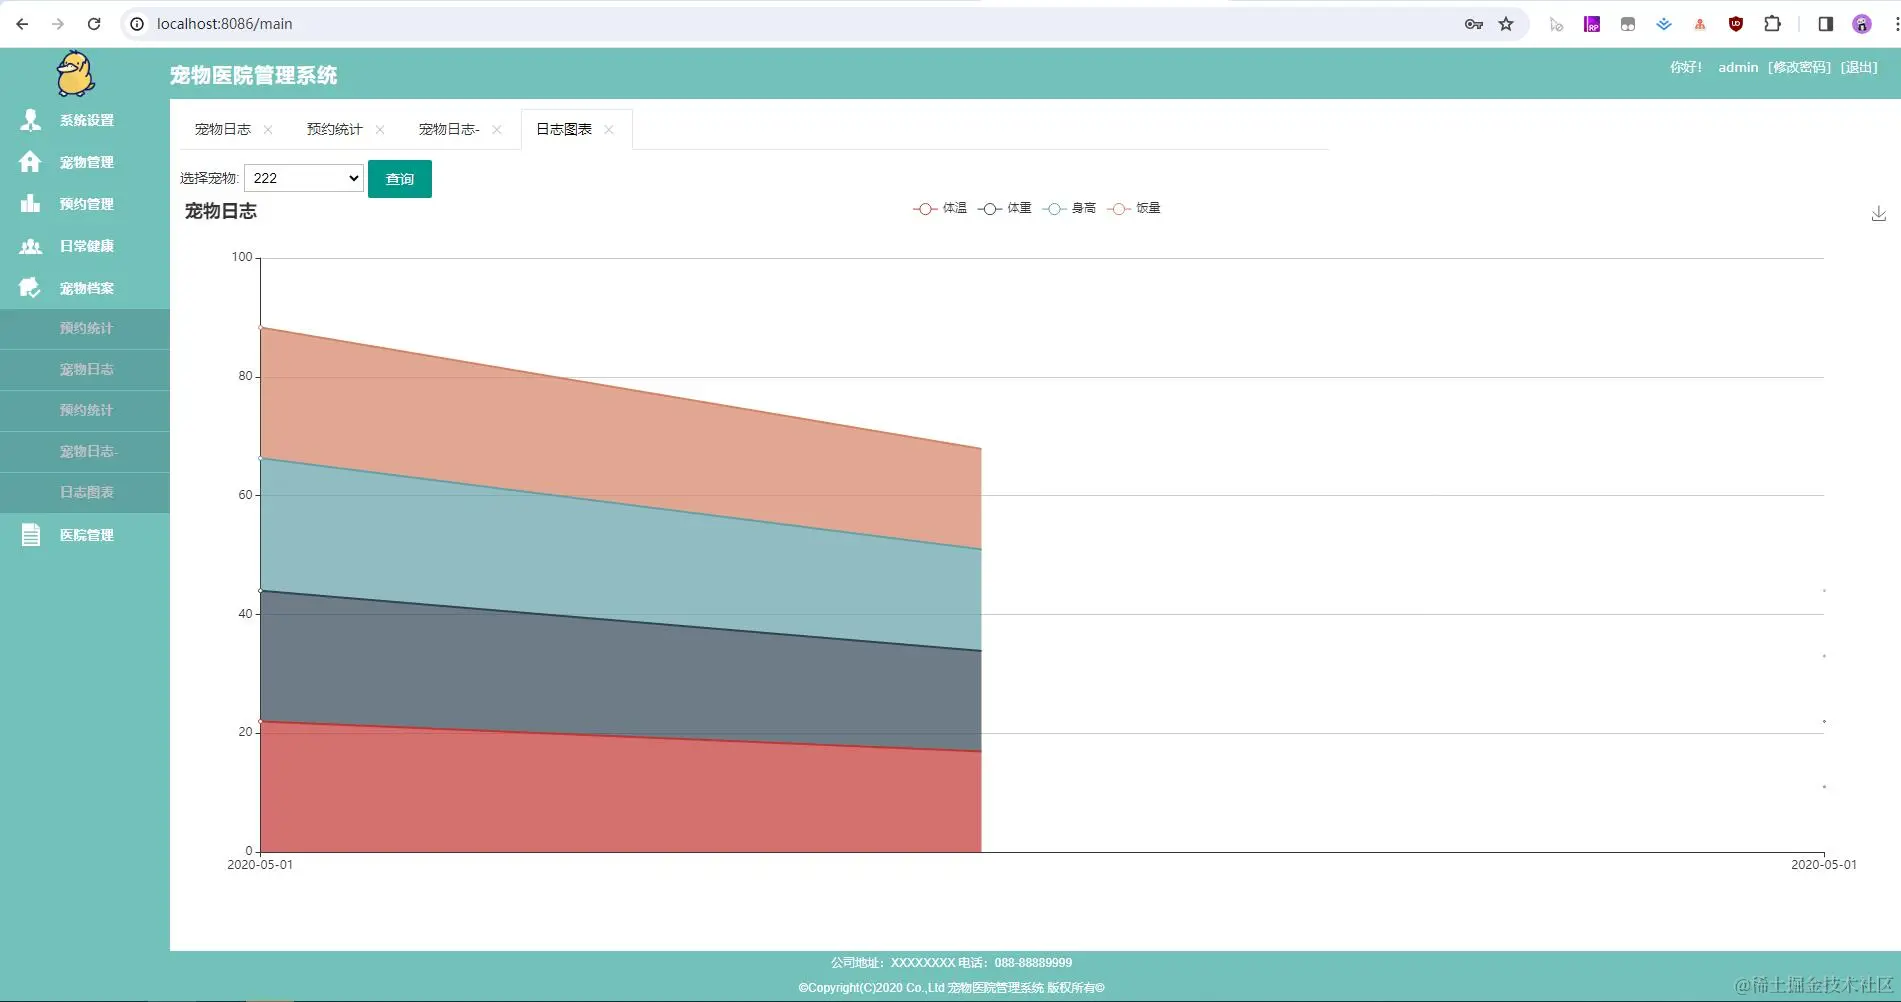
Task: Open the uBlock Origin shield extension
Action: click(x=1736, y=24)
